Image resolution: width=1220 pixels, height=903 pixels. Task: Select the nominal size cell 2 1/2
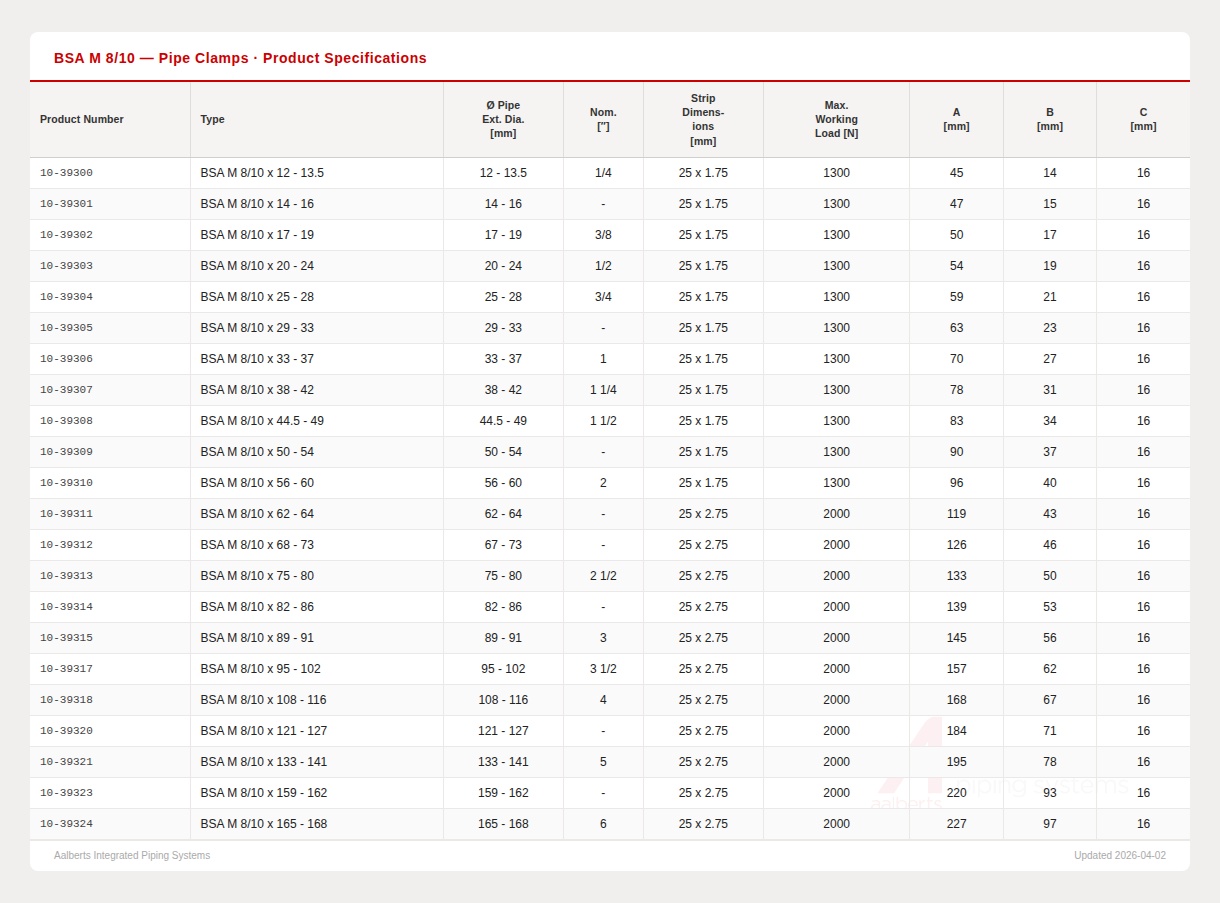click(603, 576)
